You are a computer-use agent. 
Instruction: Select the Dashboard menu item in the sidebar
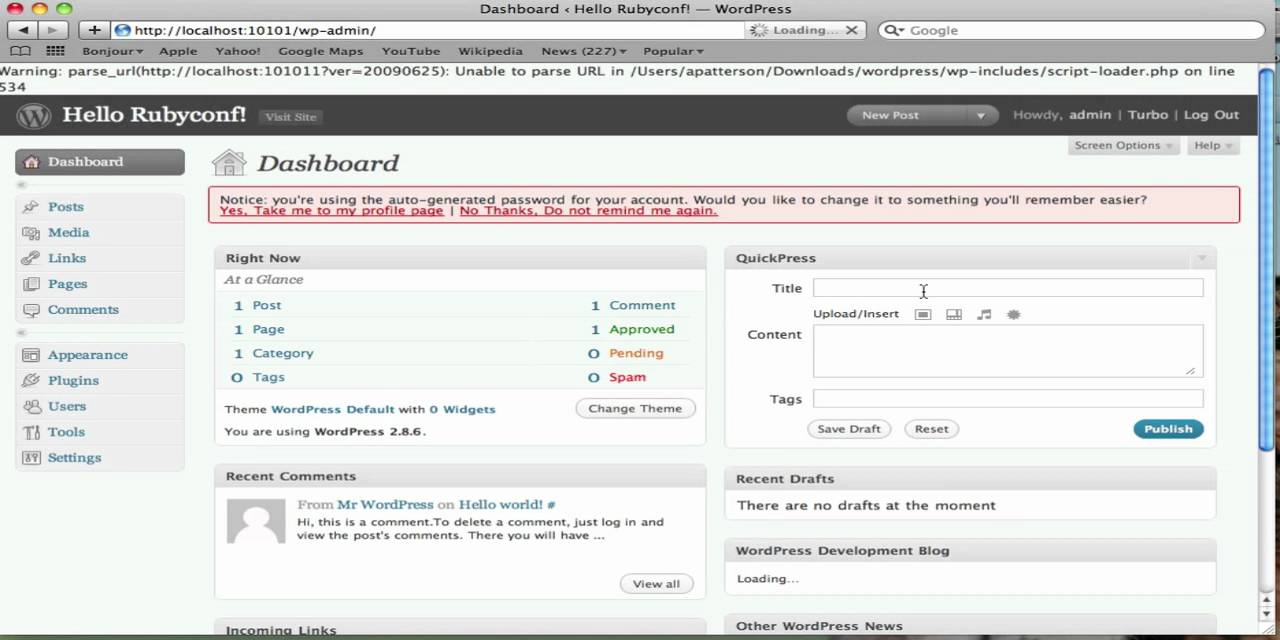pos(100,162)
